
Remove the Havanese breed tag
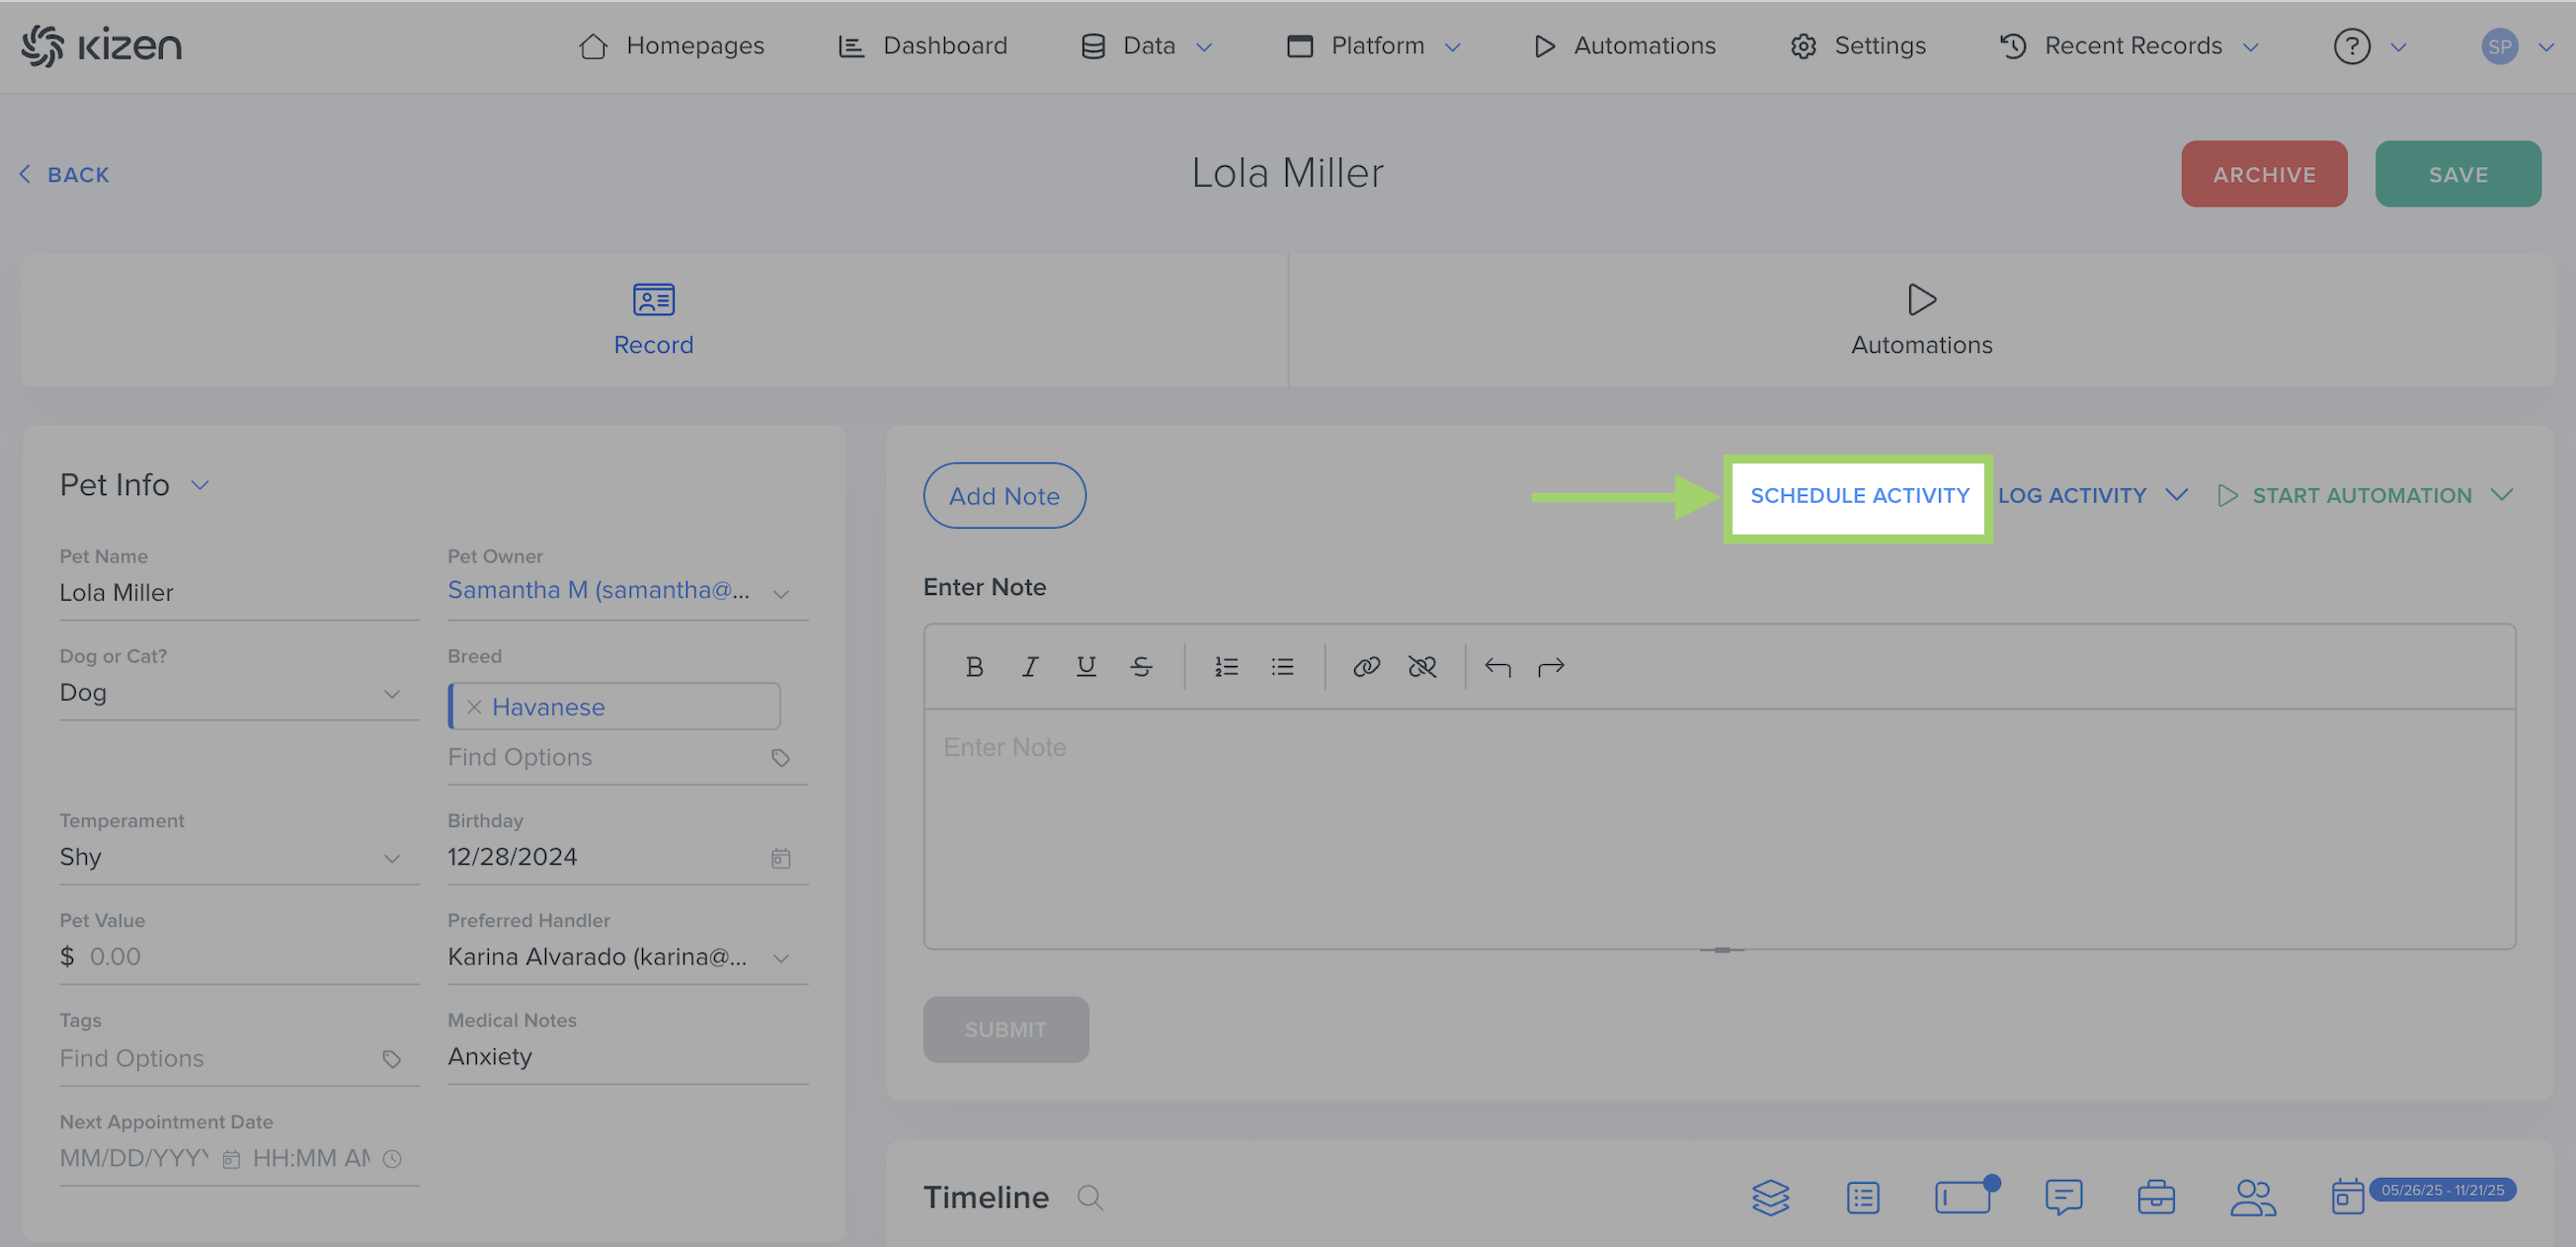tap(474, 707)
